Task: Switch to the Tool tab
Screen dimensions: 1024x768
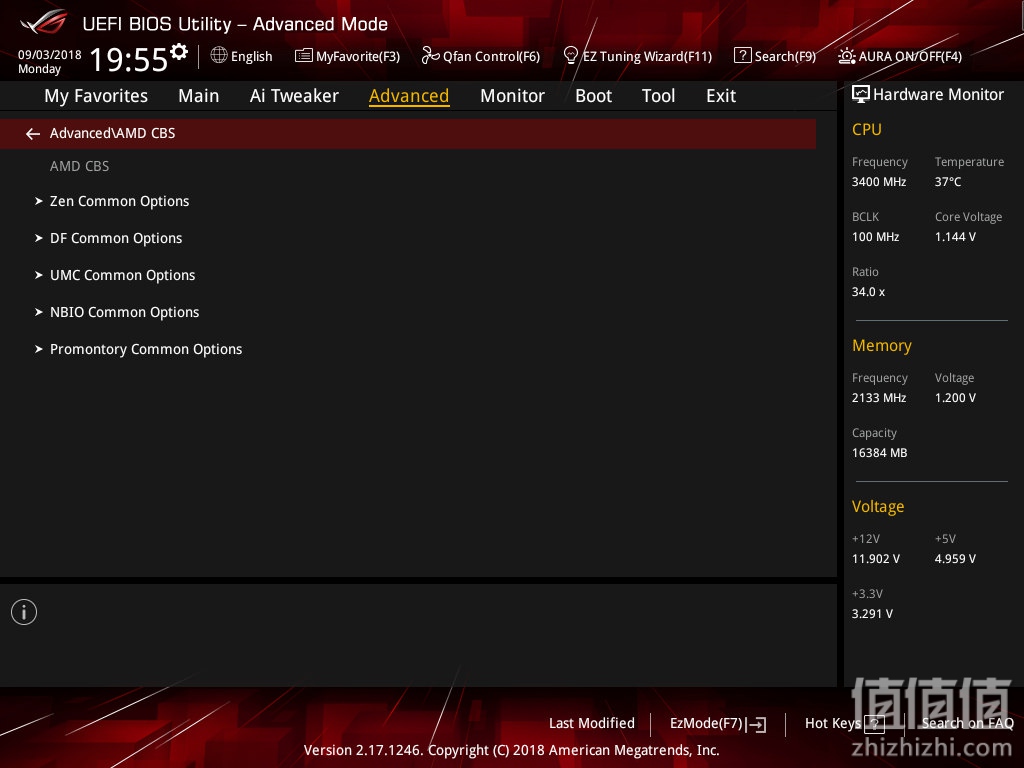Action: 658,96
